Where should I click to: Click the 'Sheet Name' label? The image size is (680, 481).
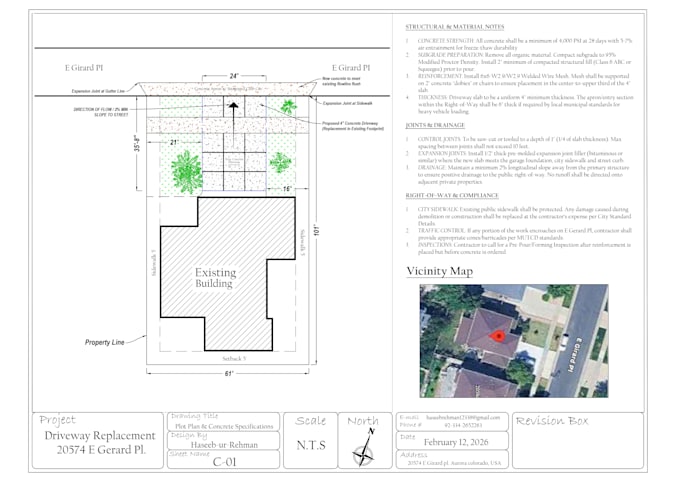click(189, 454)
